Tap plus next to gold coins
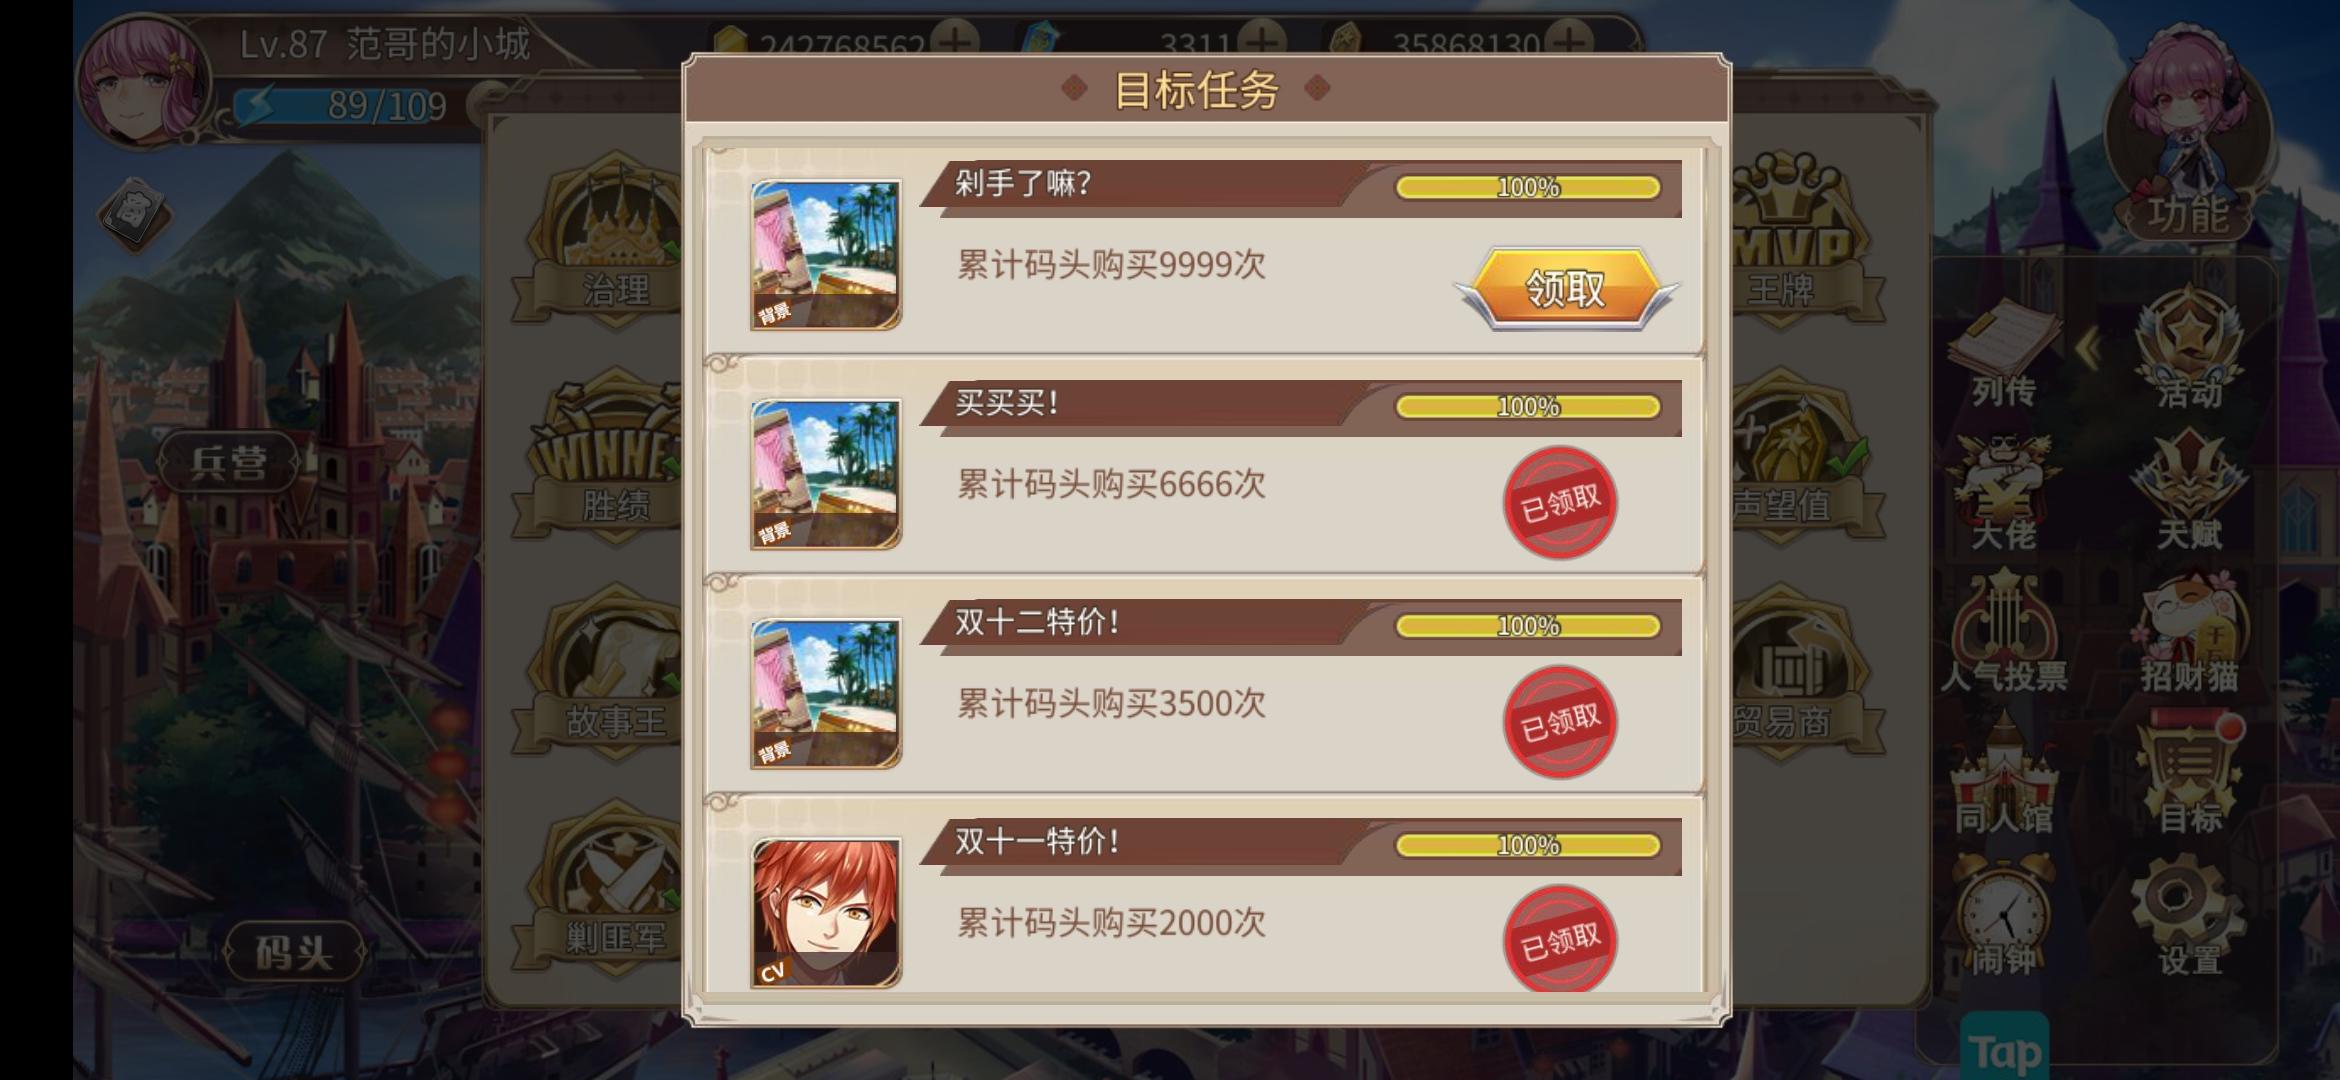The height and width of the screenshot is (1080, 2340). coord(955,42)
